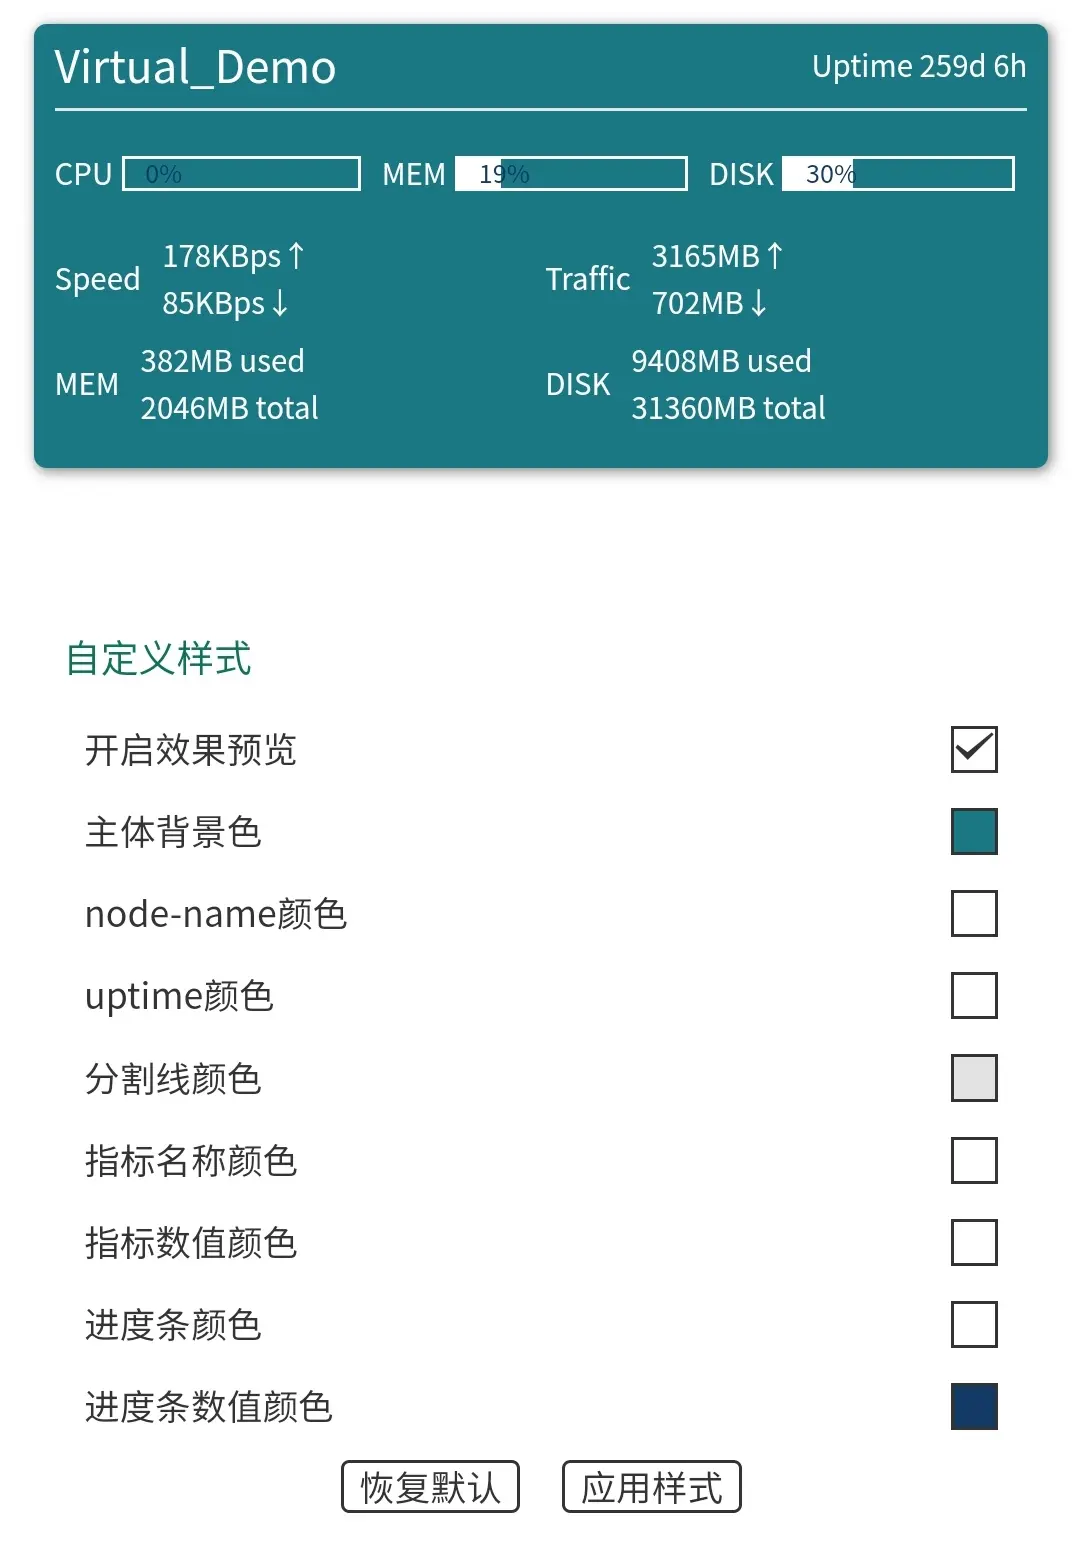Change the 分割线颜色 color

click(x=974, y=1078)
